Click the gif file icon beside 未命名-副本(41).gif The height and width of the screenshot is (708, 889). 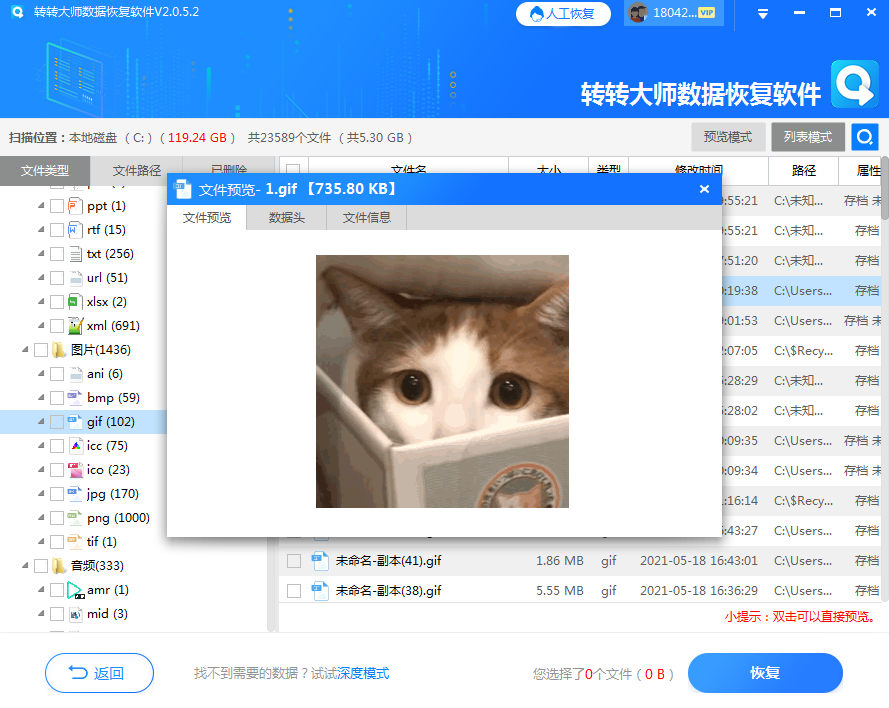tap(319, 561)
